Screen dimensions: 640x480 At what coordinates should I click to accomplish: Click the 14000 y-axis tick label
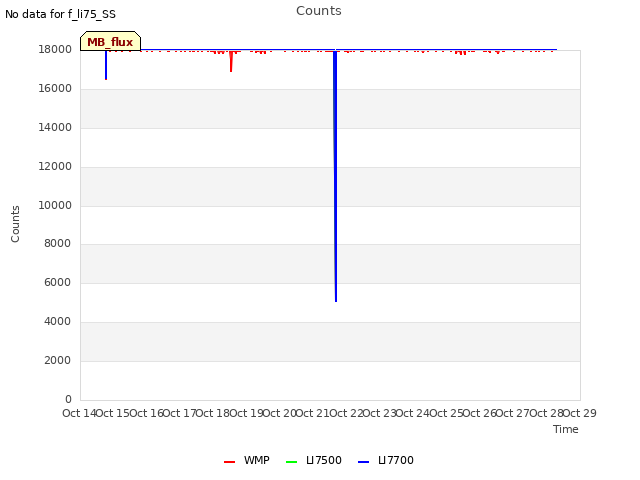55,127
